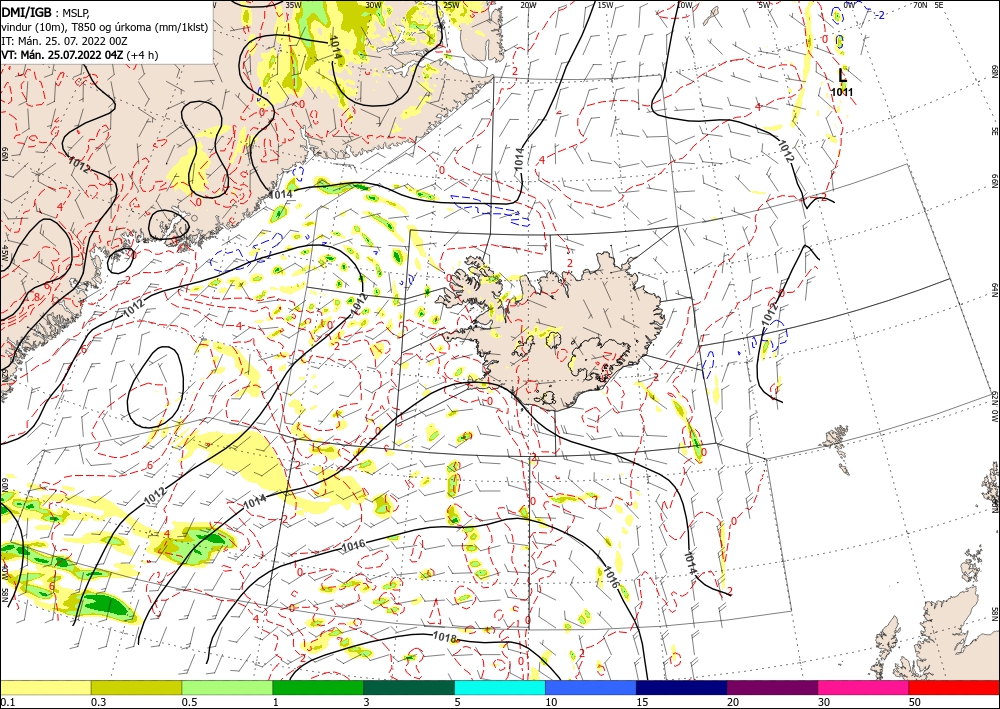Click the '0.1' legend scale value

8,702
